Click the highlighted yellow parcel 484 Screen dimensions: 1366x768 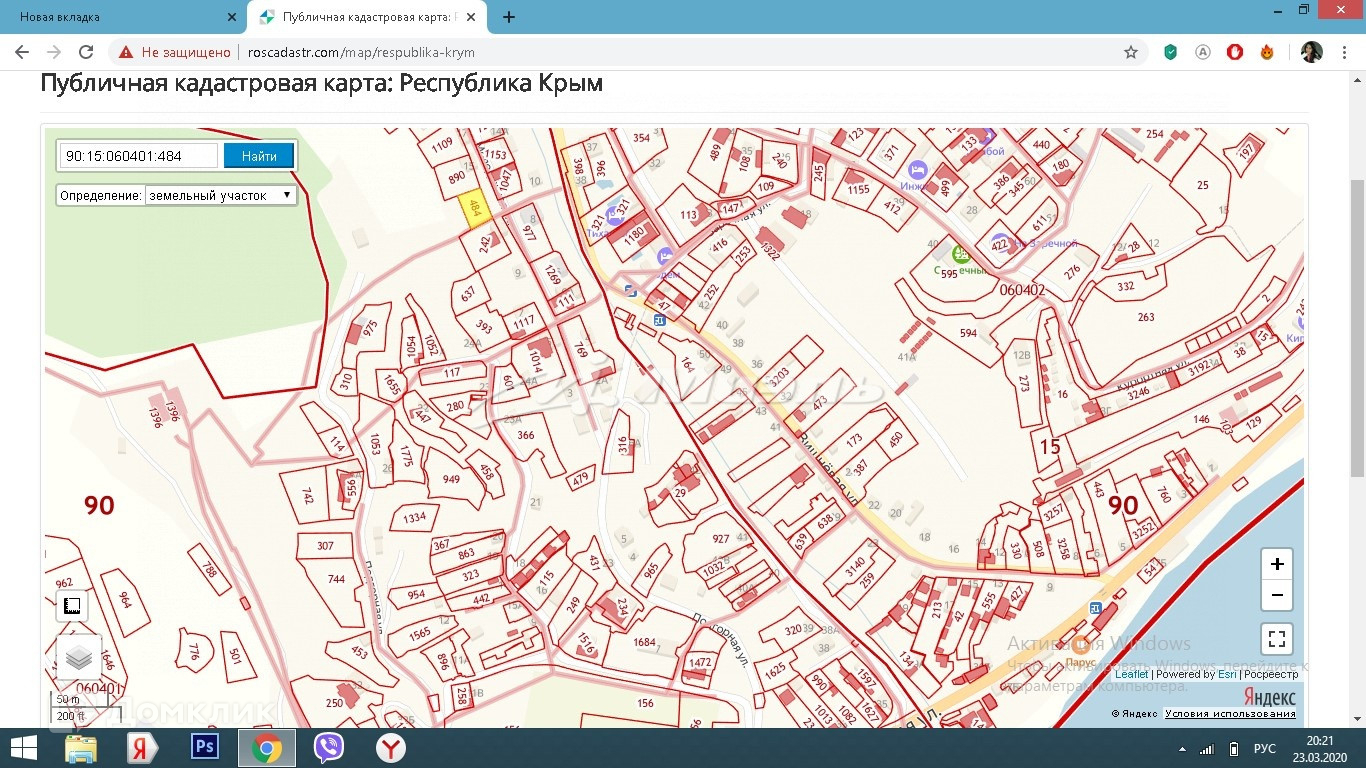click(x=473, y=210)
